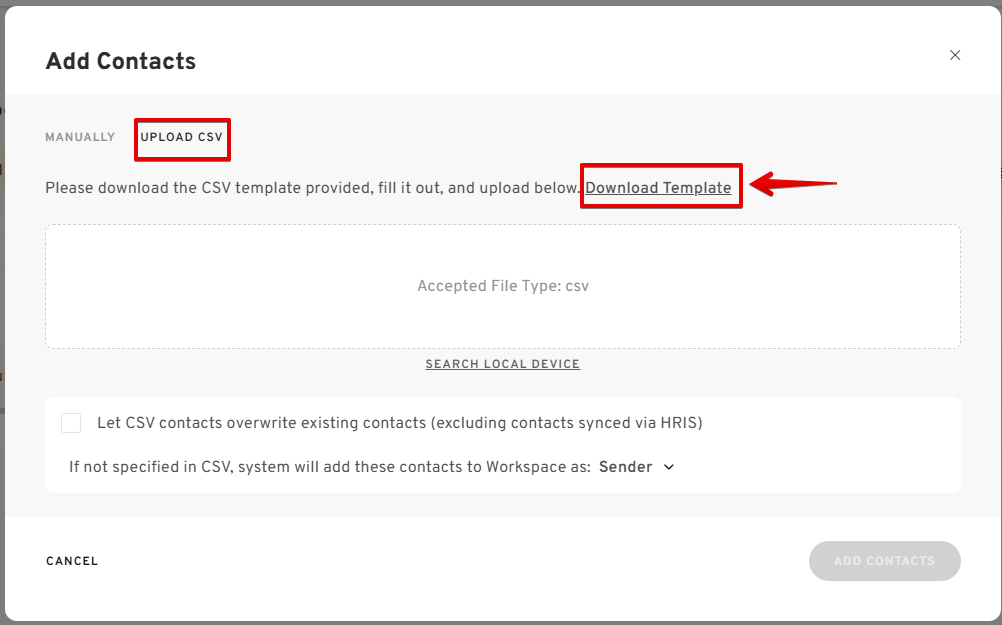Viewport: 1002px width, 625px height.
Task: Enable the overwrite existing contacts checkbox
Action: tap(71, 423)
